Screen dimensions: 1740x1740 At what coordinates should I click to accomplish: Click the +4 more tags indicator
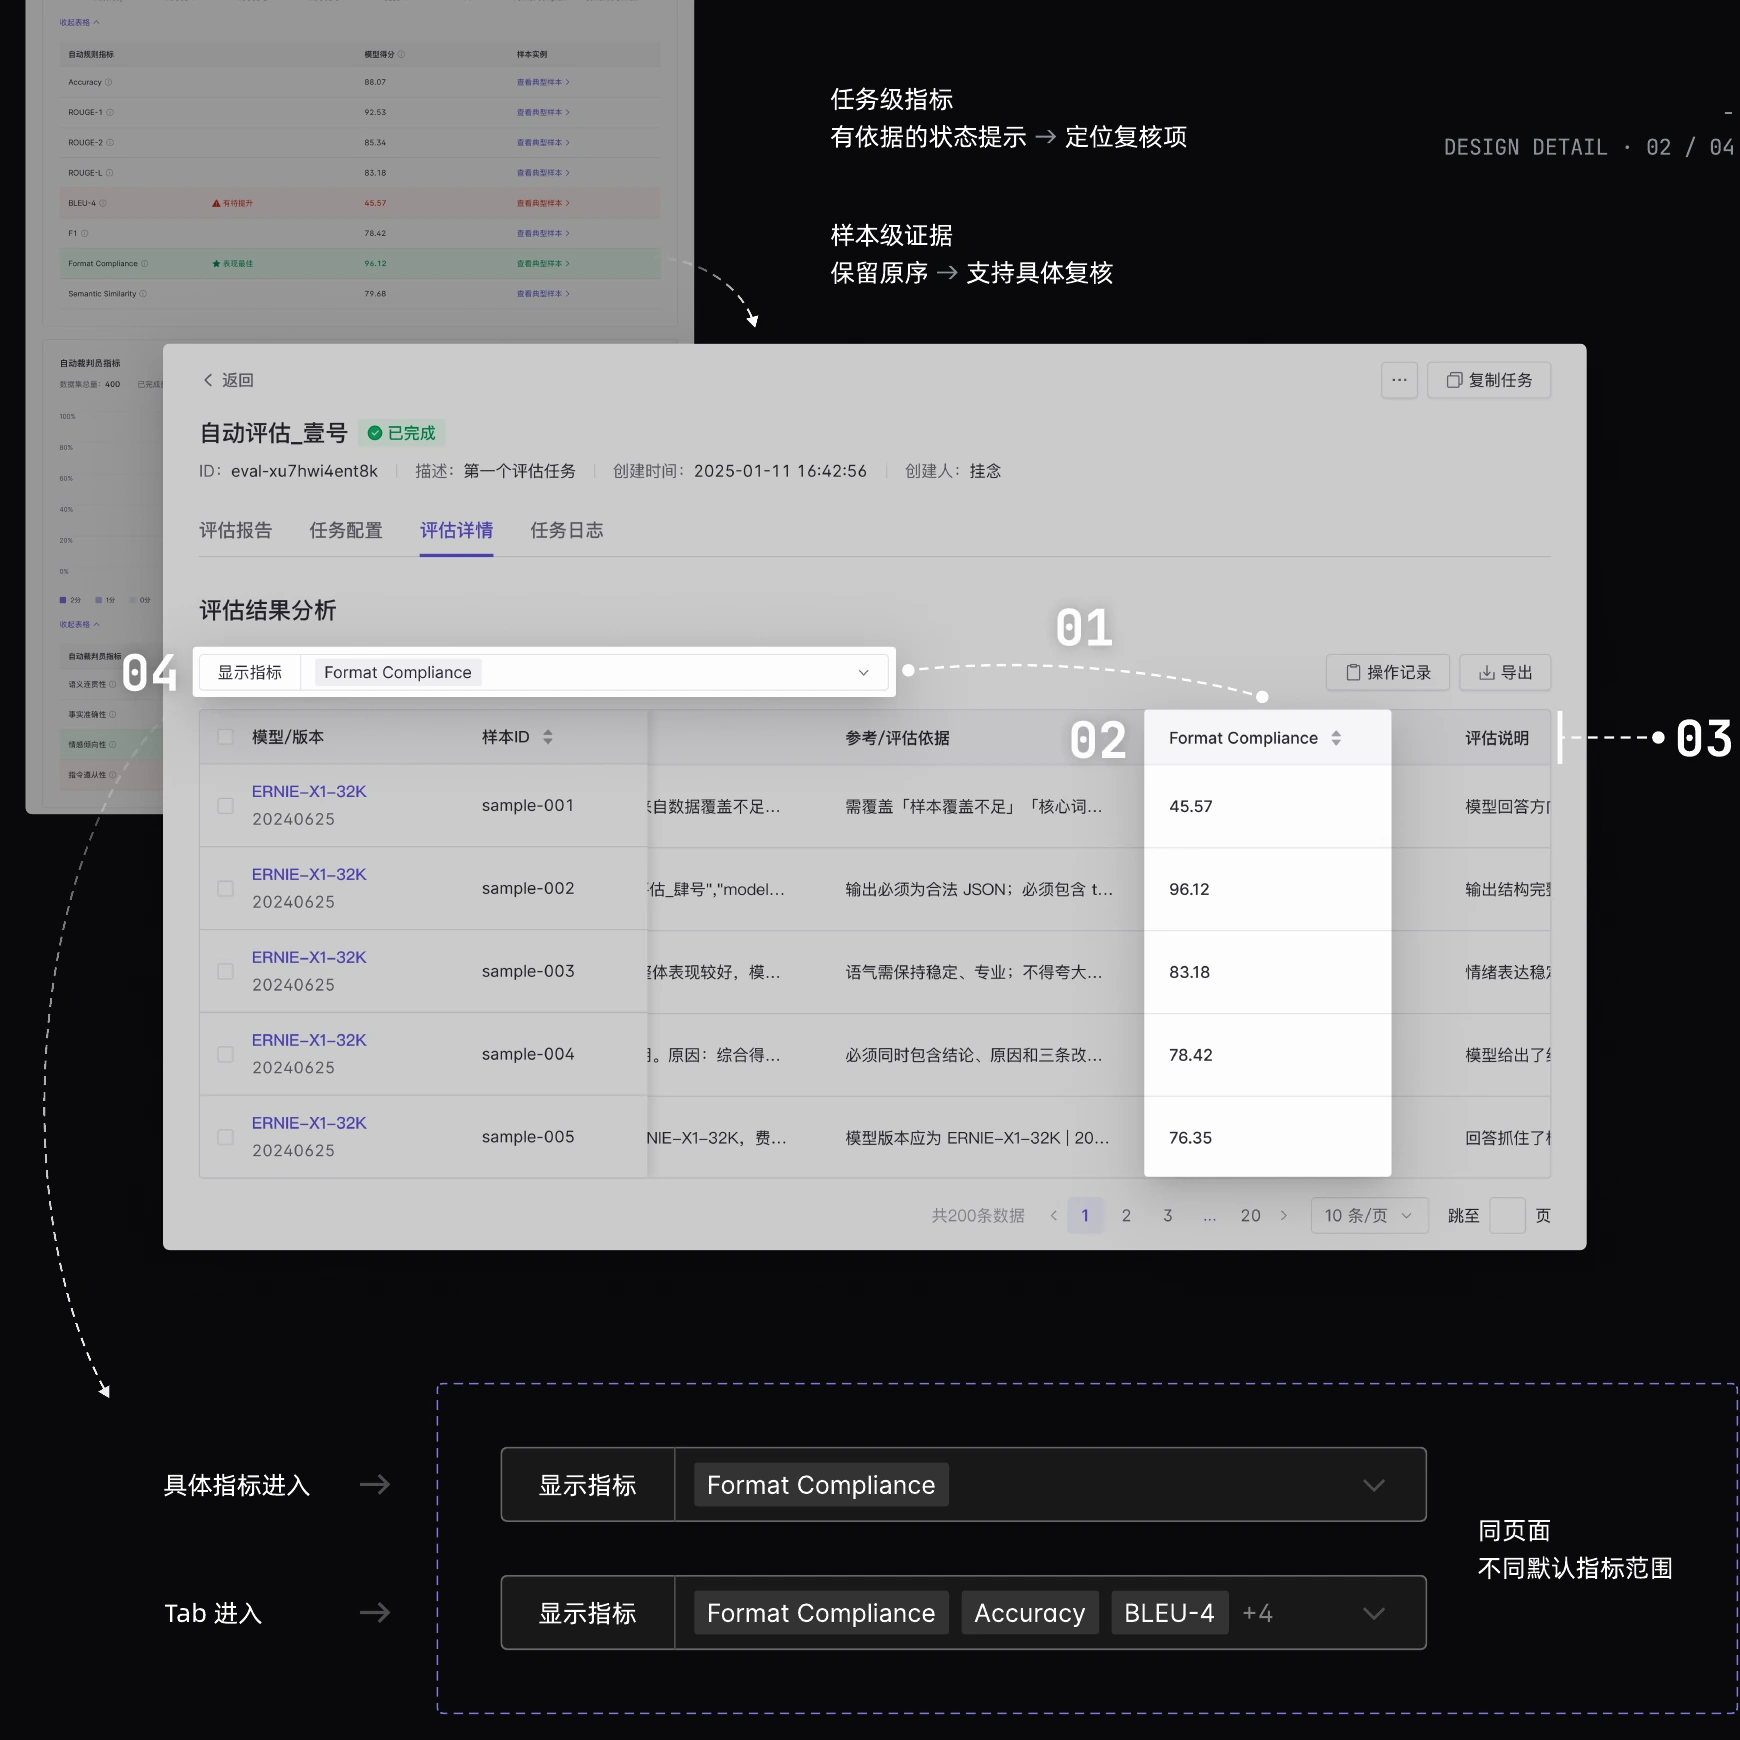[1257, 1613]
